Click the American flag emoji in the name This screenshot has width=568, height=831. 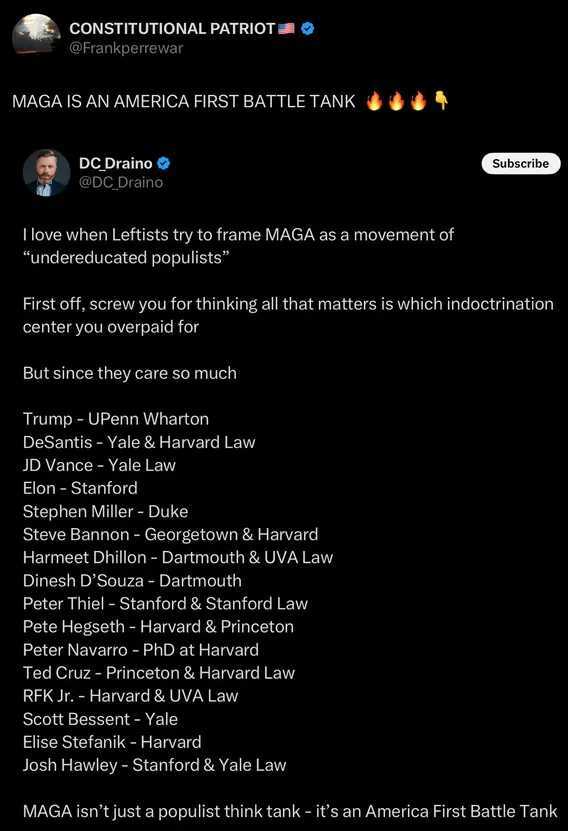click(286, 28)
